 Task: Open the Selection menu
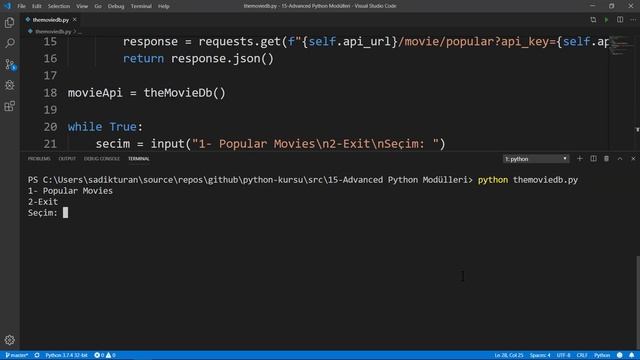(59, 6)
